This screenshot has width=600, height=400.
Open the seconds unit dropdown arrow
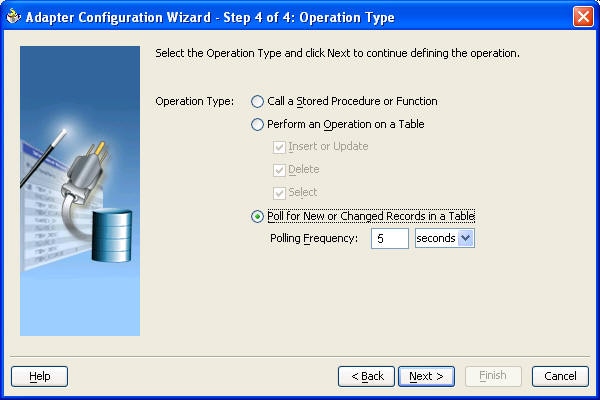tap(465, 238)
